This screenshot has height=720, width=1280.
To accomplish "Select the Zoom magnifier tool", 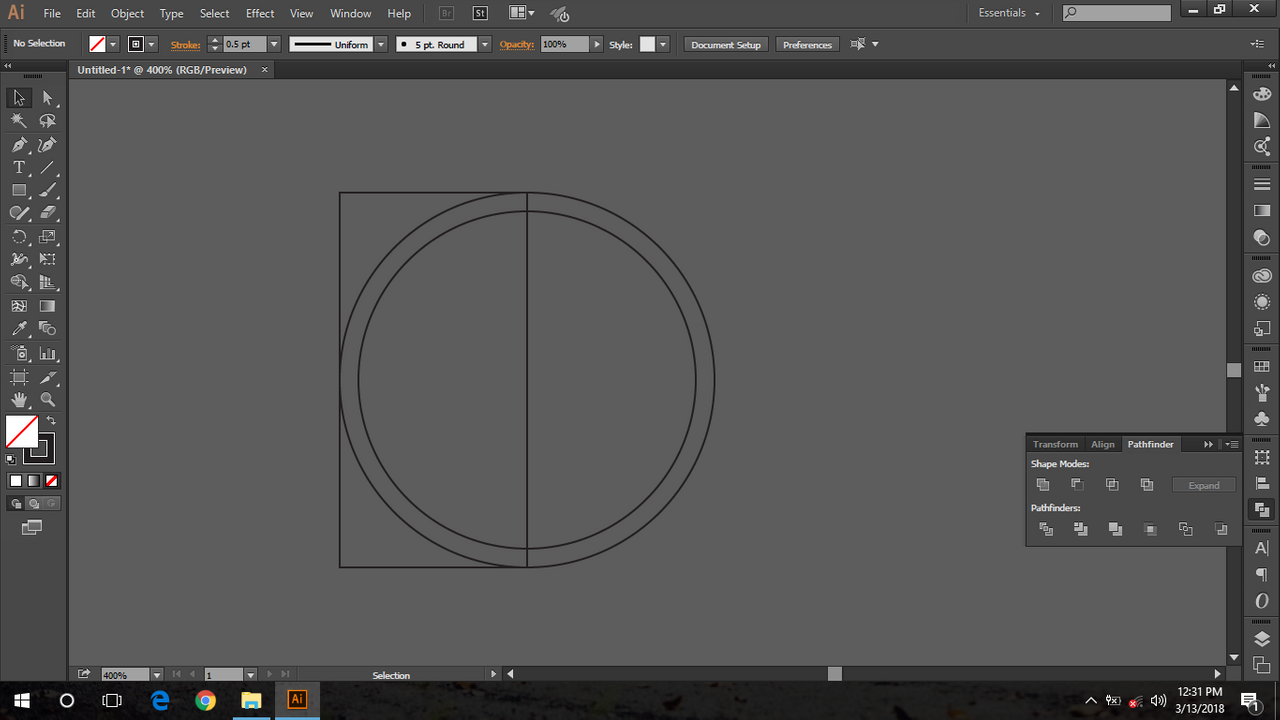I will (47, 400).
